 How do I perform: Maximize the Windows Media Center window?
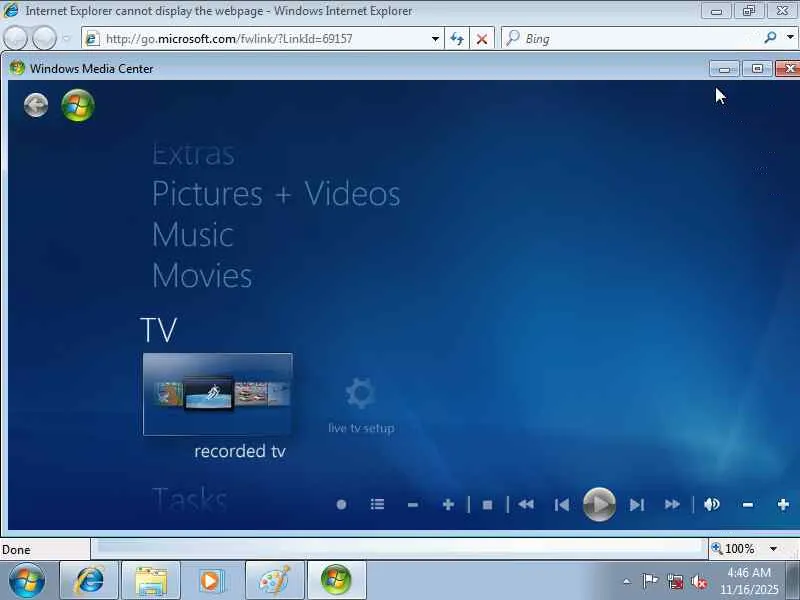coord(757,68)
